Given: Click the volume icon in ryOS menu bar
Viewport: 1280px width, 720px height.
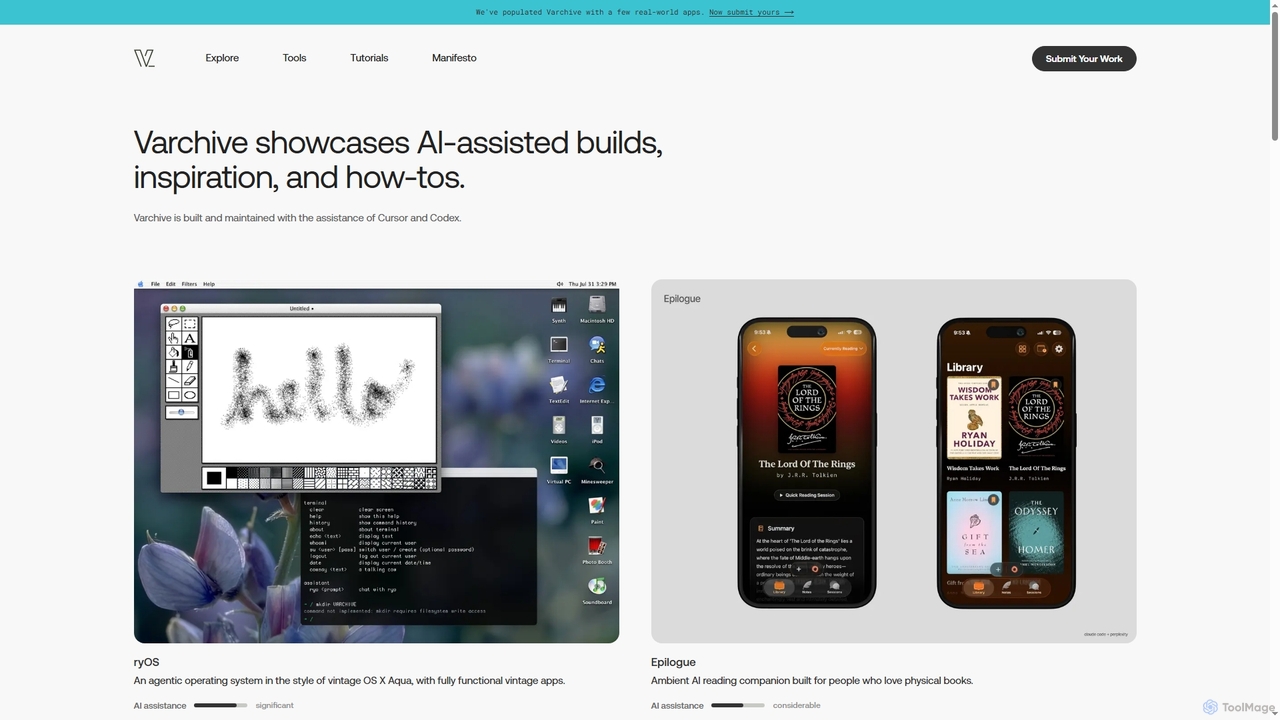Looking at the screenshot, I should [x=560, y=284].
